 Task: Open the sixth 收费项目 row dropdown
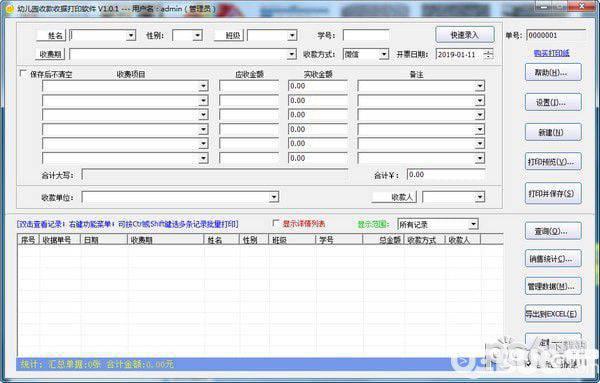(204, 158)
